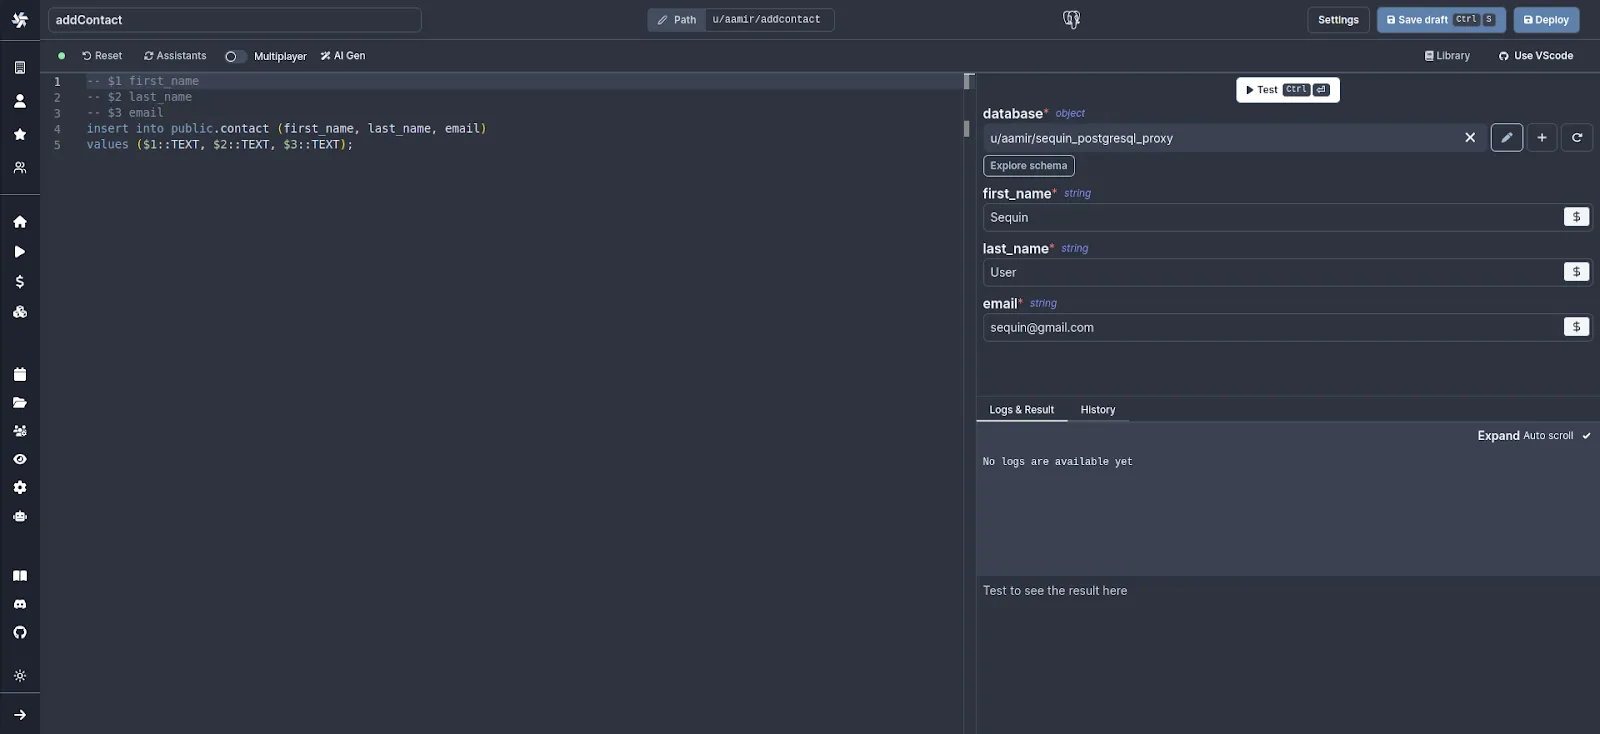Image resolution: width=1600 pixels, height=734 pixels.
Task: Open the Home icon in sidebar
Action: [20, 222]
